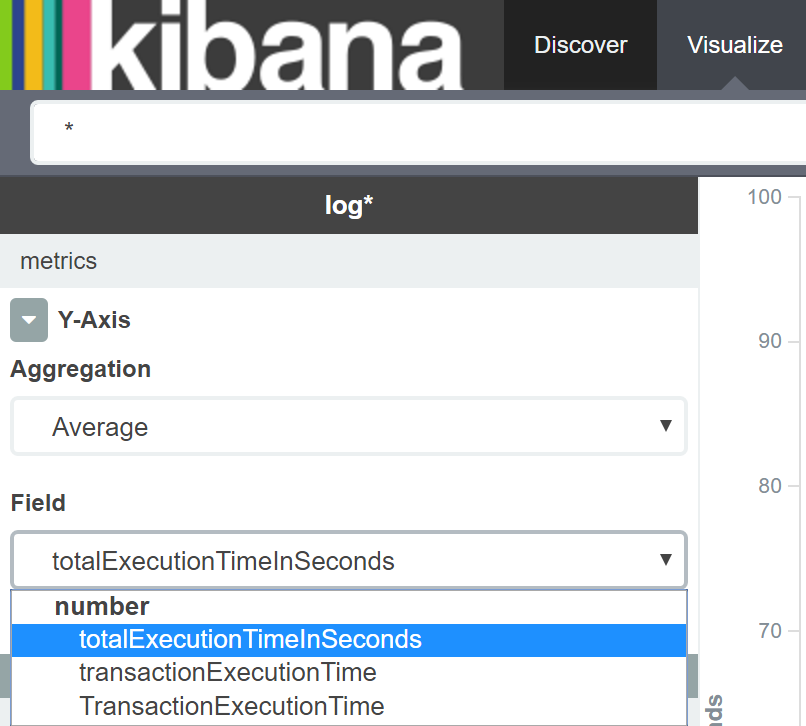
Task: Choose lowercase transactionExecutionTime field option
Action: (x=227, y=672)
